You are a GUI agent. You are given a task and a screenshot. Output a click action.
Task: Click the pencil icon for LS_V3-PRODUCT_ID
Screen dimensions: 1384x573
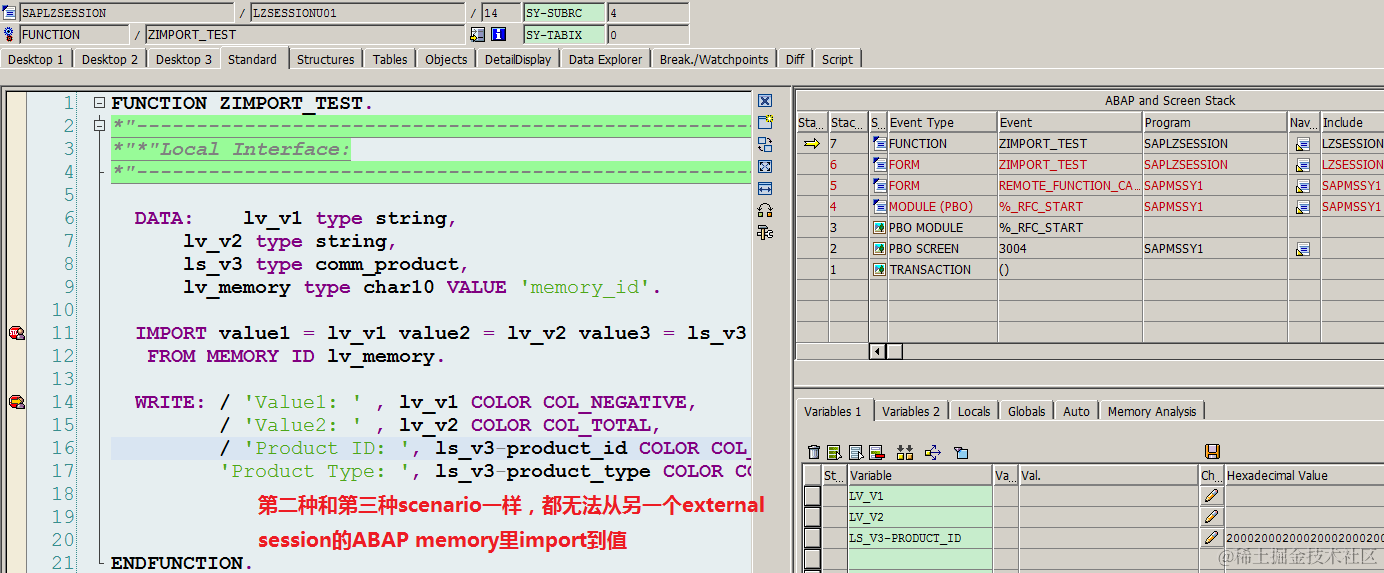pyautogui.click(x=1211, y=538)
